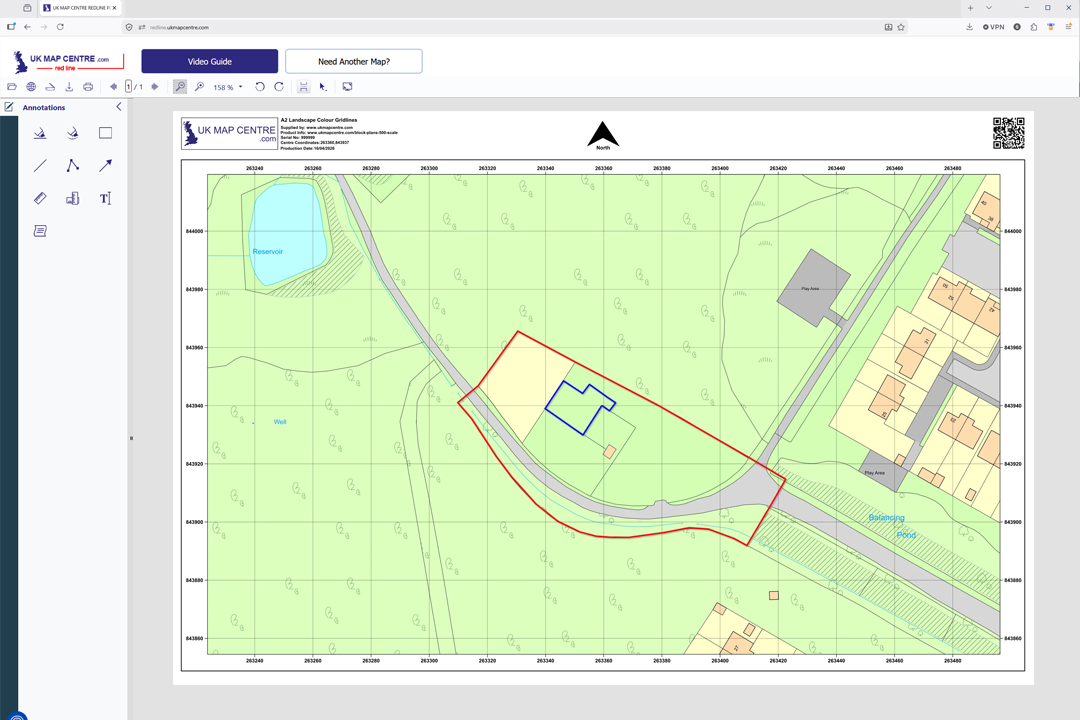This screenshot has height=720, width=1080.
Task: Open the browser tab actions chevron menu
Action: pyautogui.click(x=990, y=7)
